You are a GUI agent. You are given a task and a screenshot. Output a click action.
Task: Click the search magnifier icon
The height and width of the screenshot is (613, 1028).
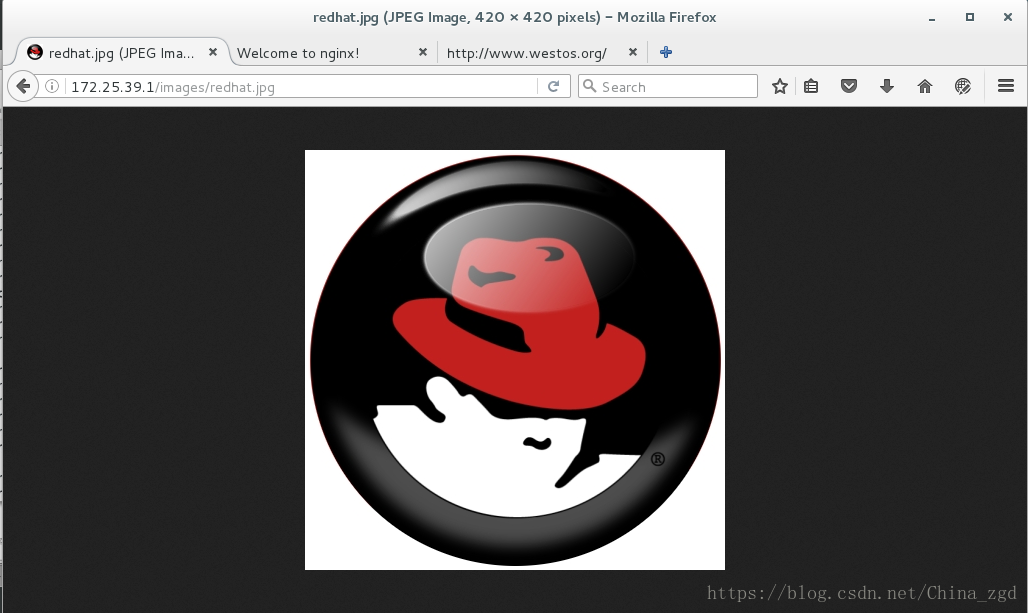tap(590, 86)
